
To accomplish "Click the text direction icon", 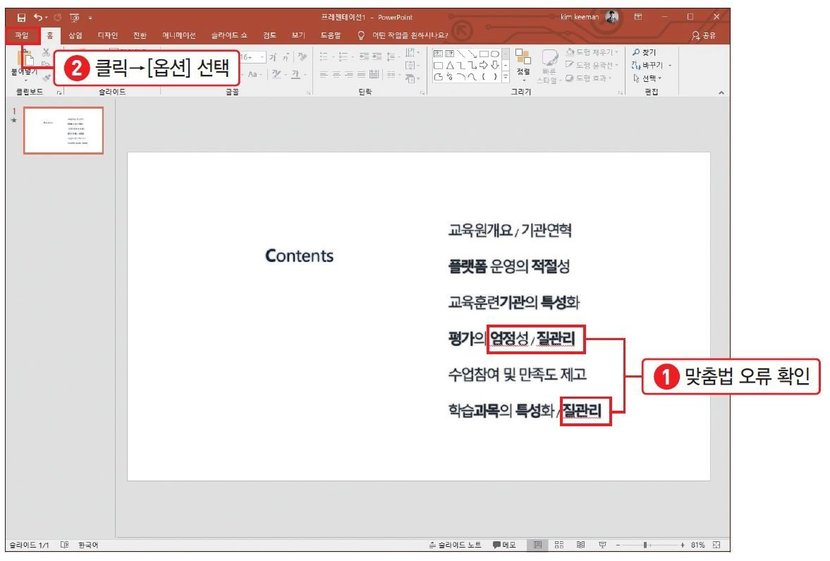I will [411, 53].
